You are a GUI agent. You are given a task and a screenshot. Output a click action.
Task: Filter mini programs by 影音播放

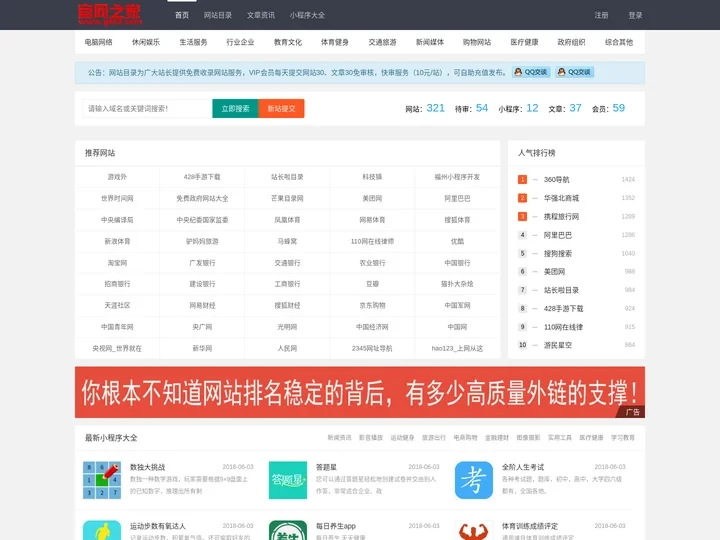coord(371,438)
